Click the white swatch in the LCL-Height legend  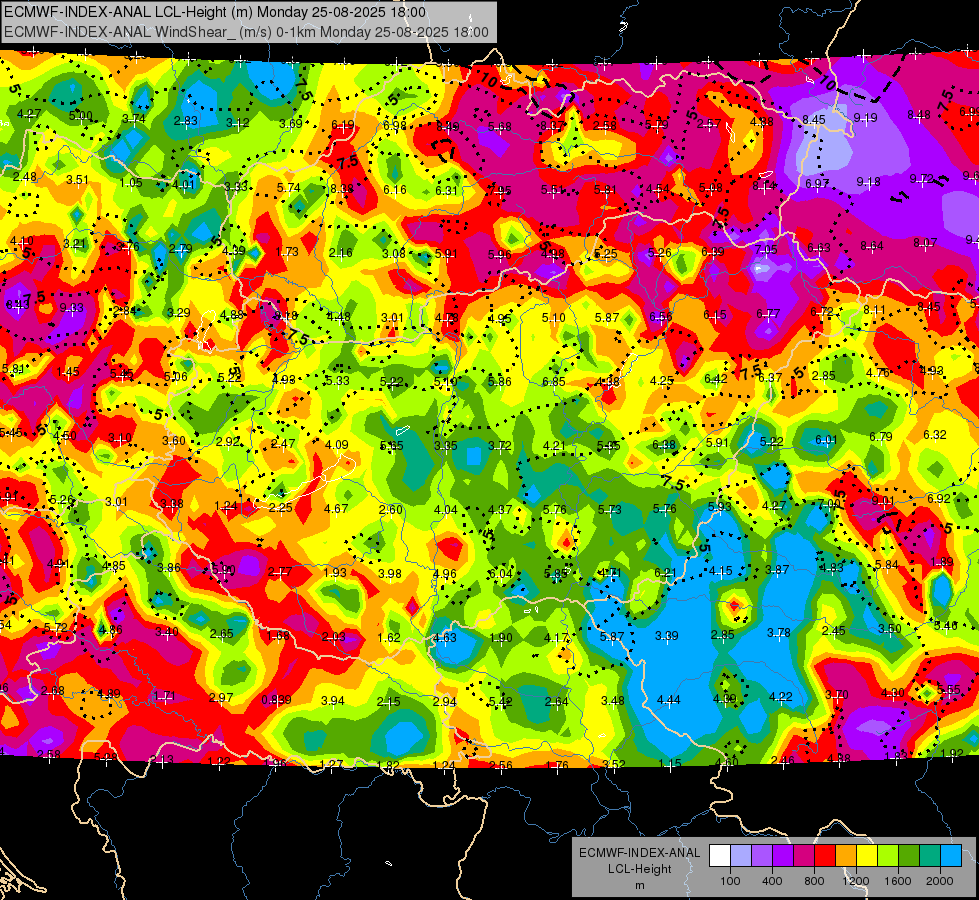720,855
